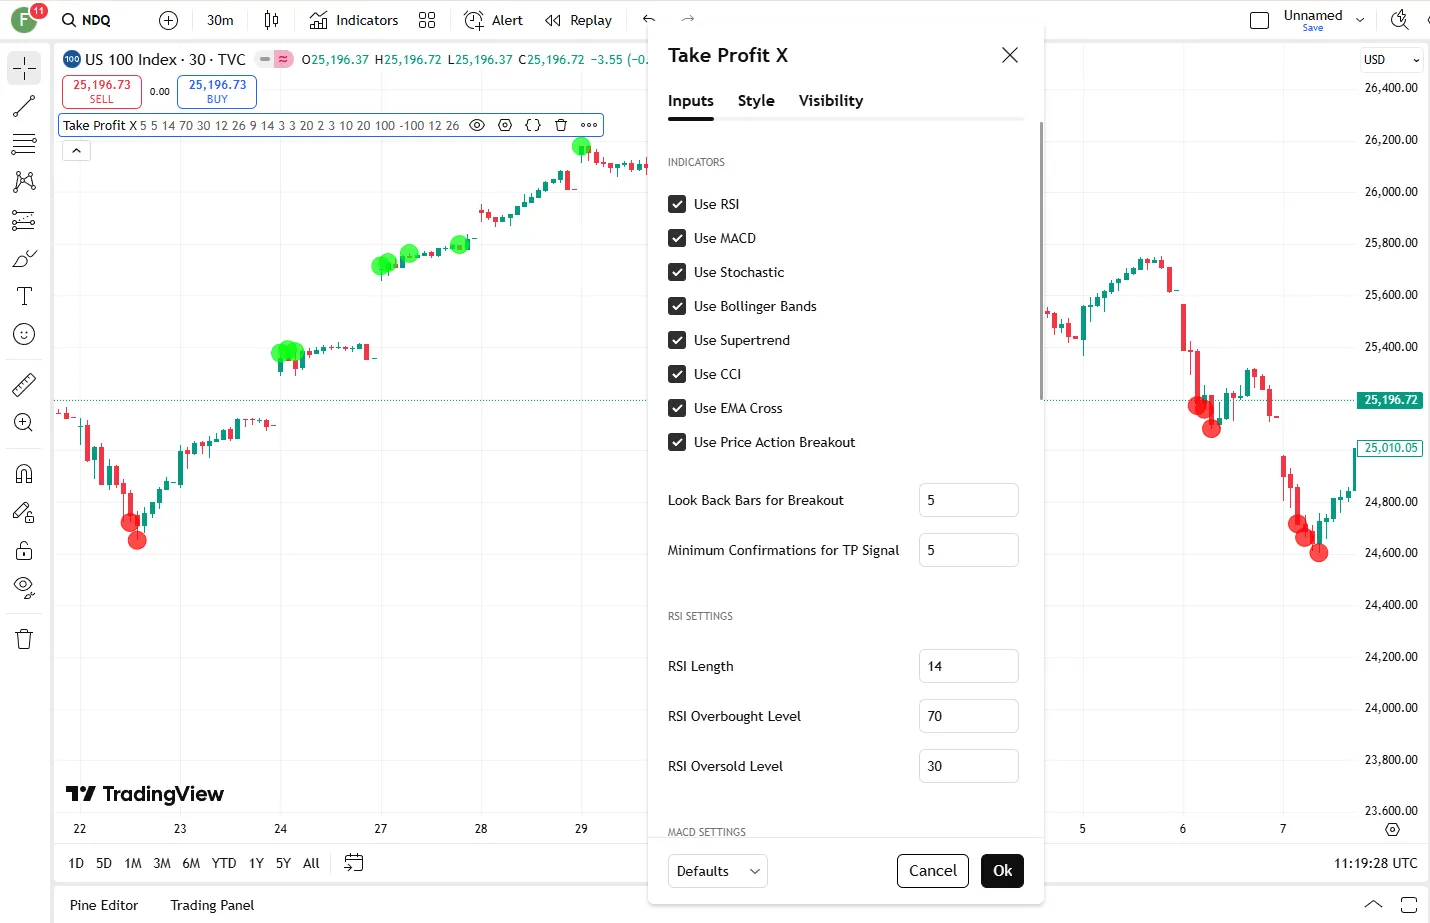The height and width of the screenshot is (923, 1430).
Task: Click the trash remove objects icon
Action: point(24,639)
